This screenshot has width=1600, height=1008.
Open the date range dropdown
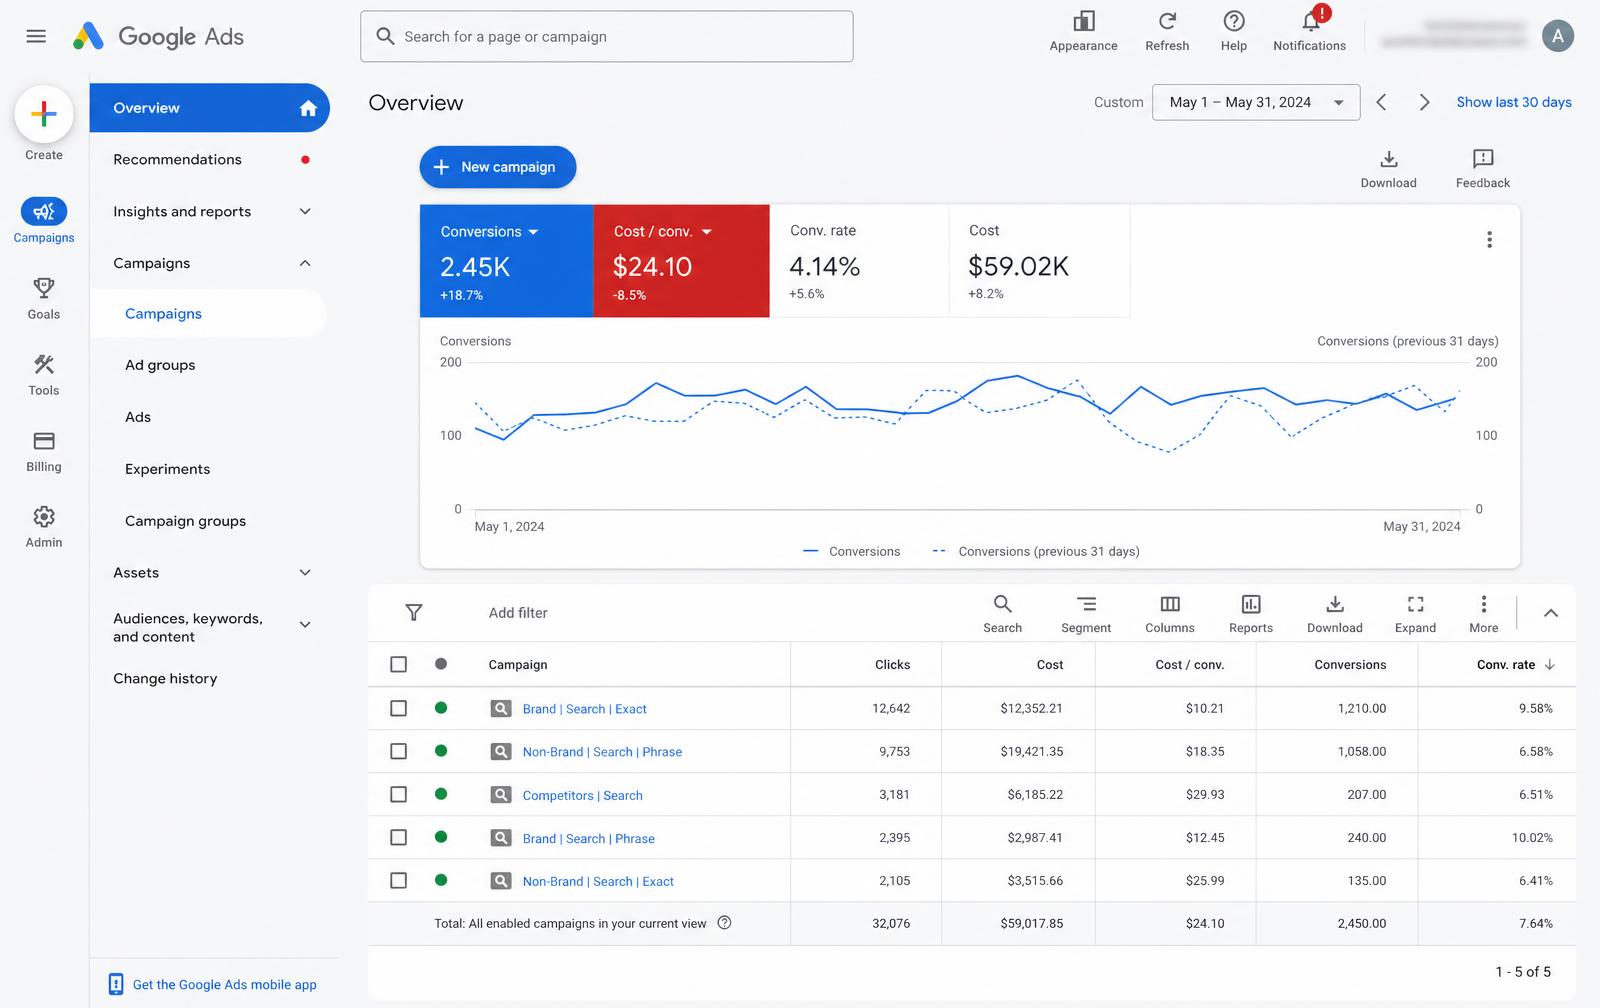(x=1256, y=102)
